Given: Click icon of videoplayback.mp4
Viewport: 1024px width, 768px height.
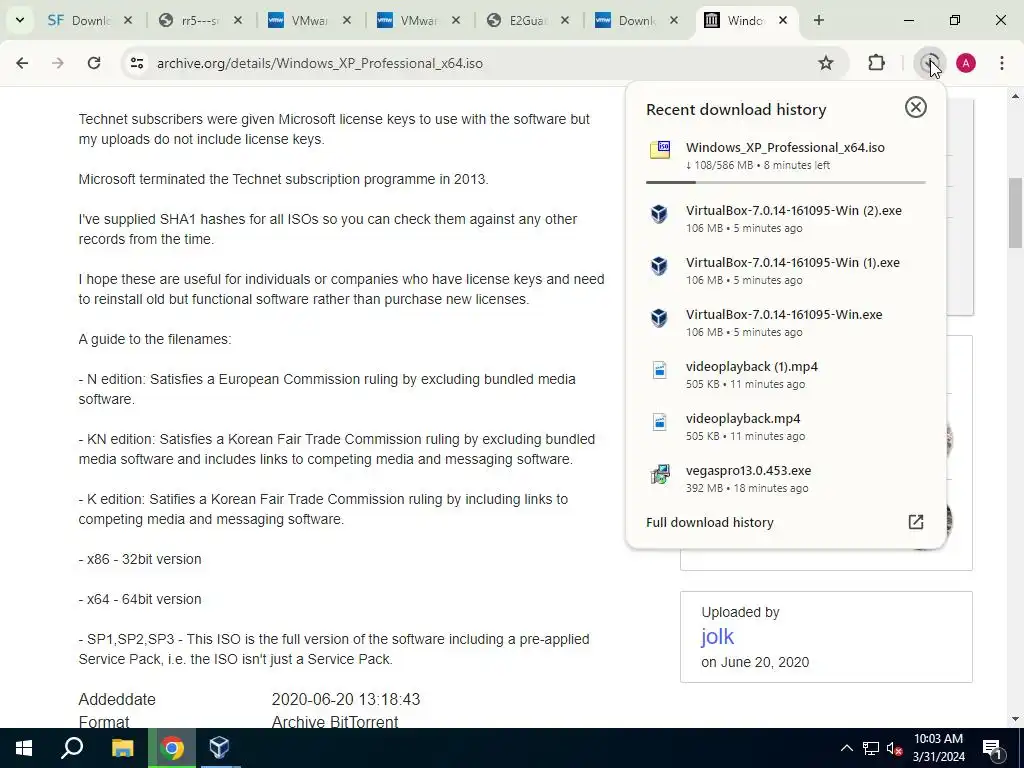Looking at the screenshot, I should pos(660,423).
